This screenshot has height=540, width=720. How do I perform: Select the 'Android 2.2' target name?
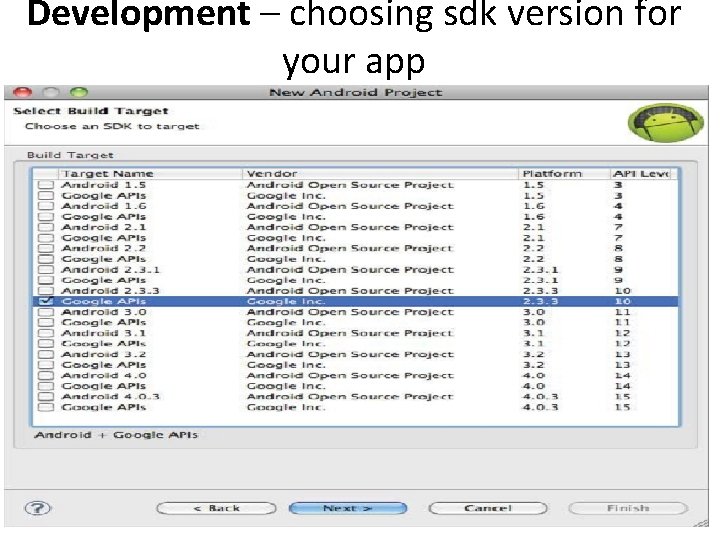click(x=104, y=248)
